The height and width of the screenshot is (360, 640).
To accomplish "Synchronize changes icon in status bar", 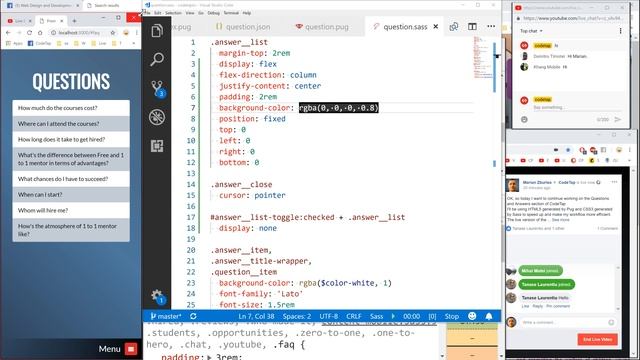I will point(193,316).
